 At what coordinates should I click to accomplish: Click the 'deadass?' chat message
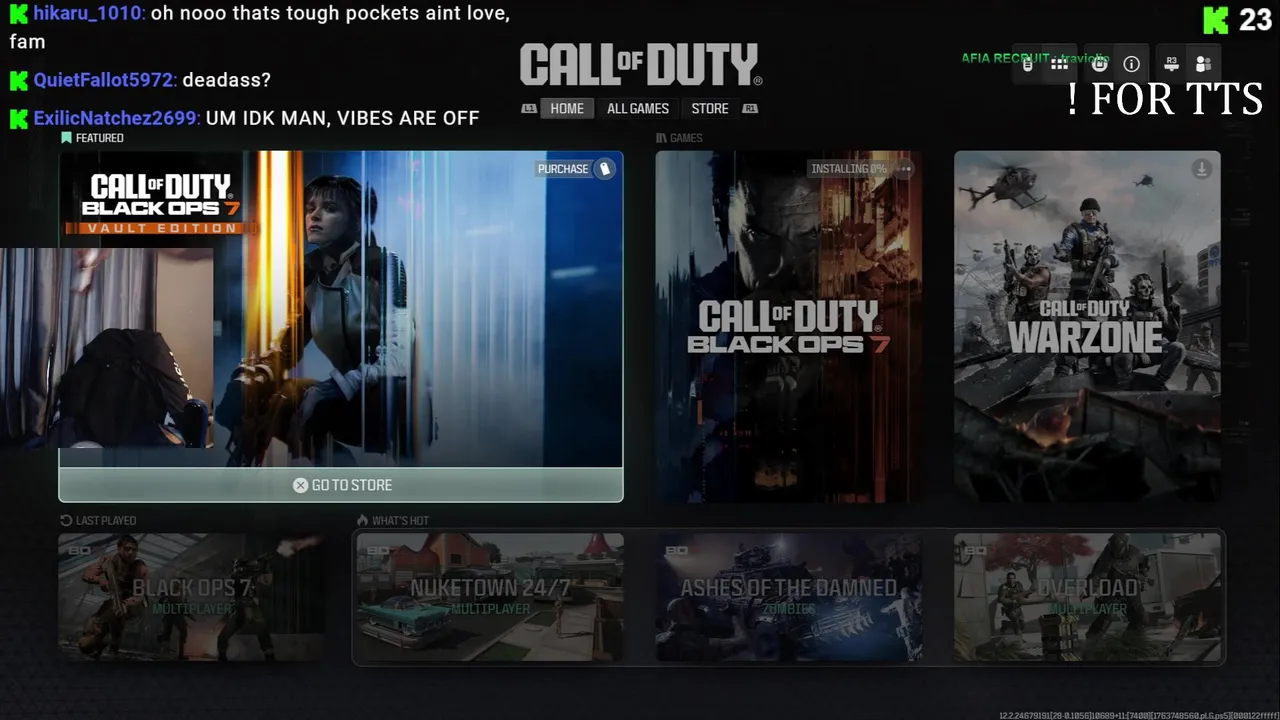click(x=226, y=80)
